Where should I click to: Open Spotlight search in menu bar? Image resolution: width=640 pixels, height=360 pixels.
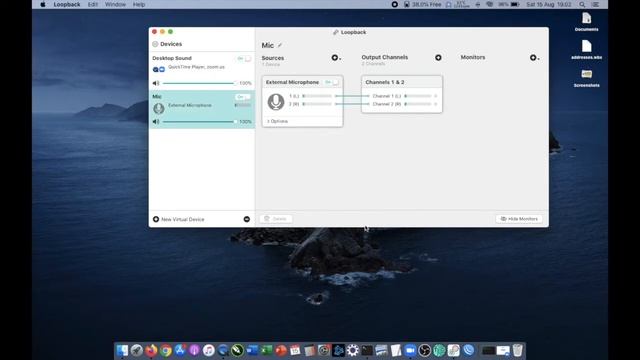582,4
